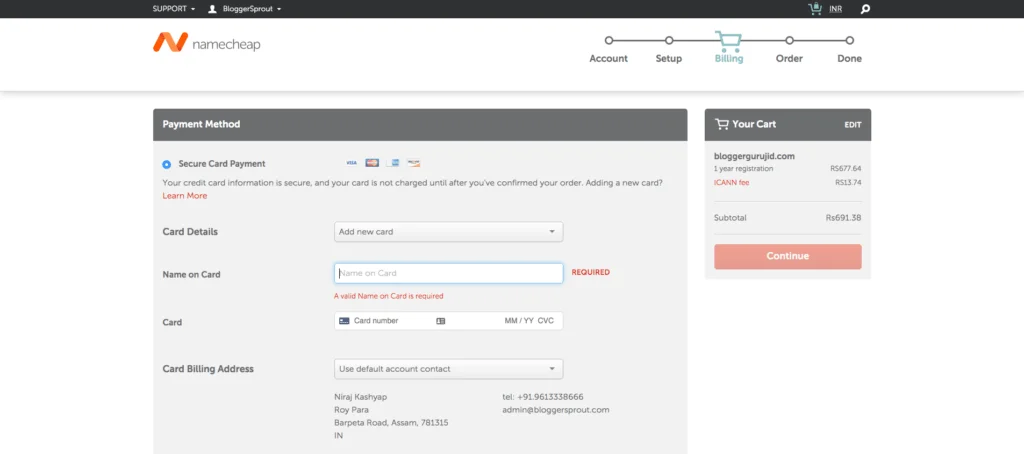Click the Your Cart header cart icon

[x=721, y=124]
